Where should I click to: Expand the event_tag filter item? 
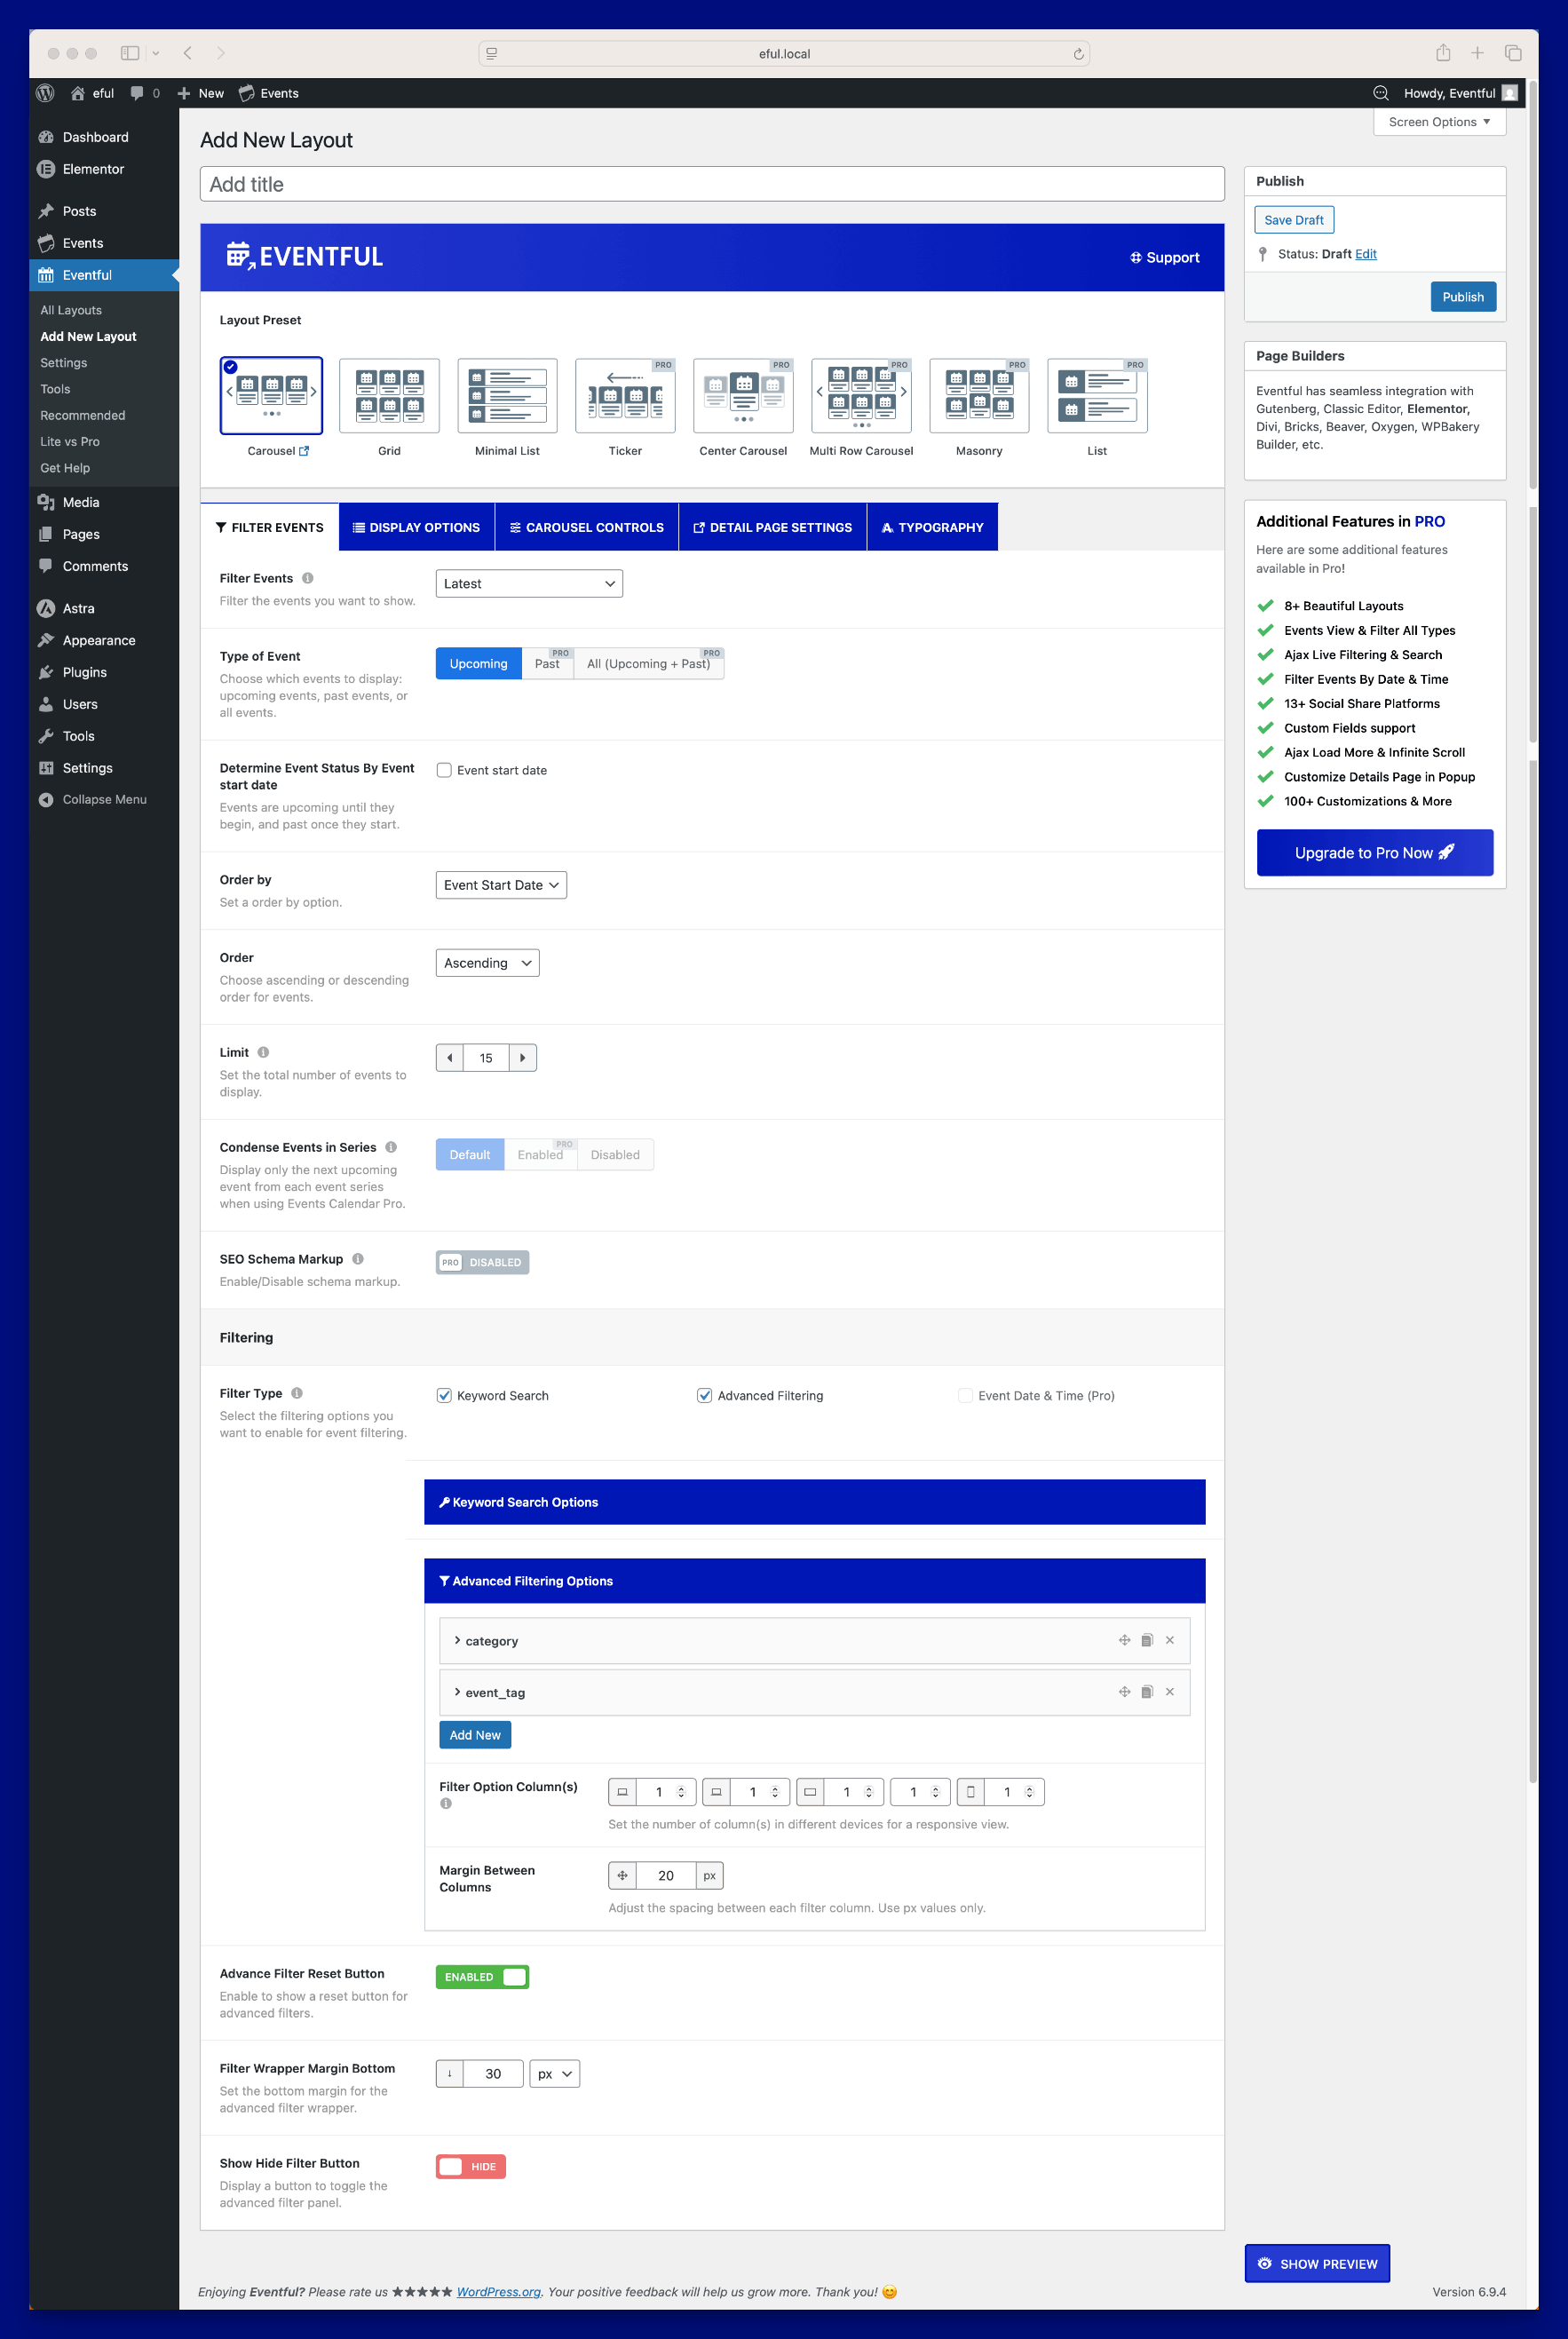coord(457,1692)
